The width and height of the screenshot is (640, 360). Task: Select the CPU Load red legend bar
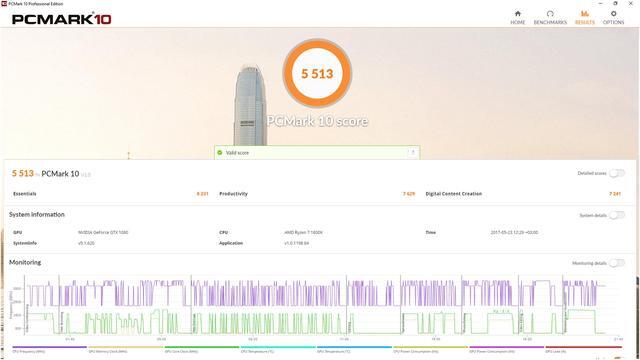(583, 347)
